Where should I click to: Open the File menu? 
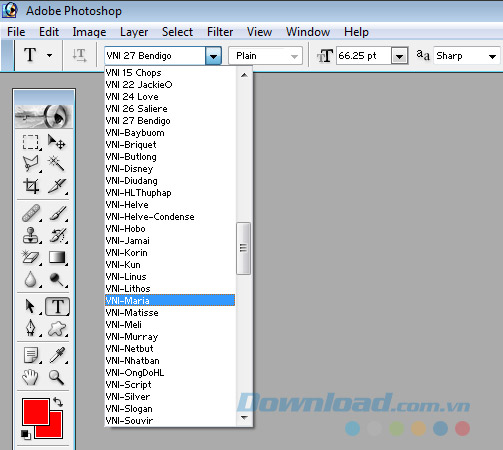[16, 32]
